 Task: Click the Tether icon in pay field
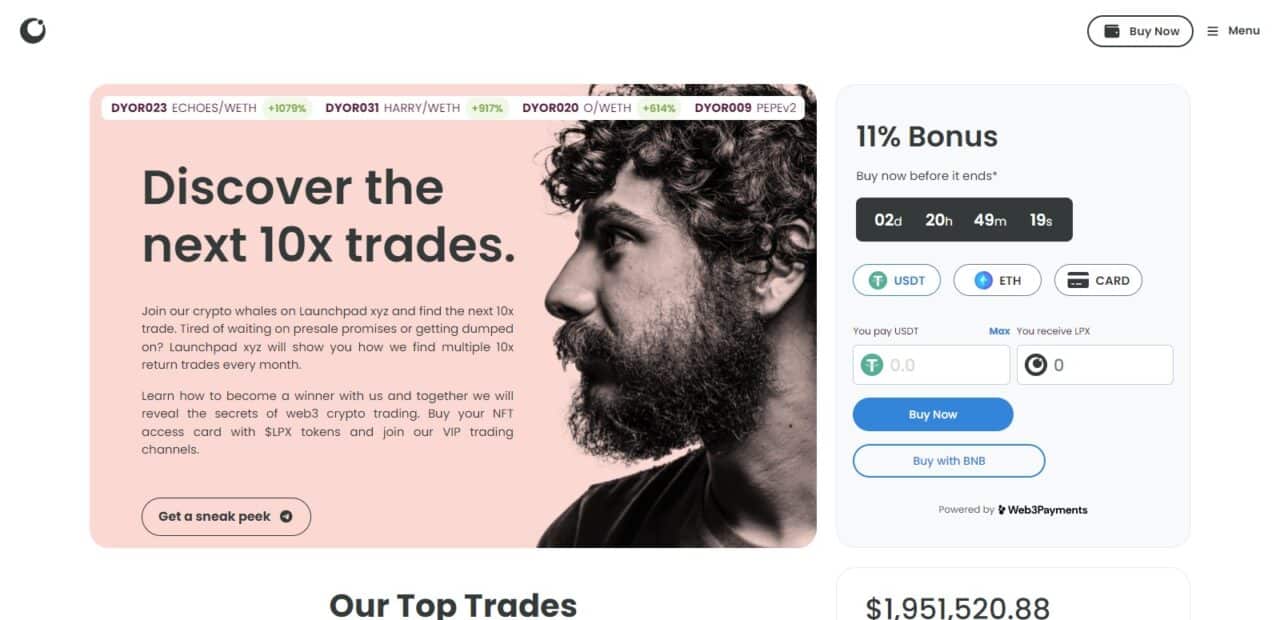(872, 365)
